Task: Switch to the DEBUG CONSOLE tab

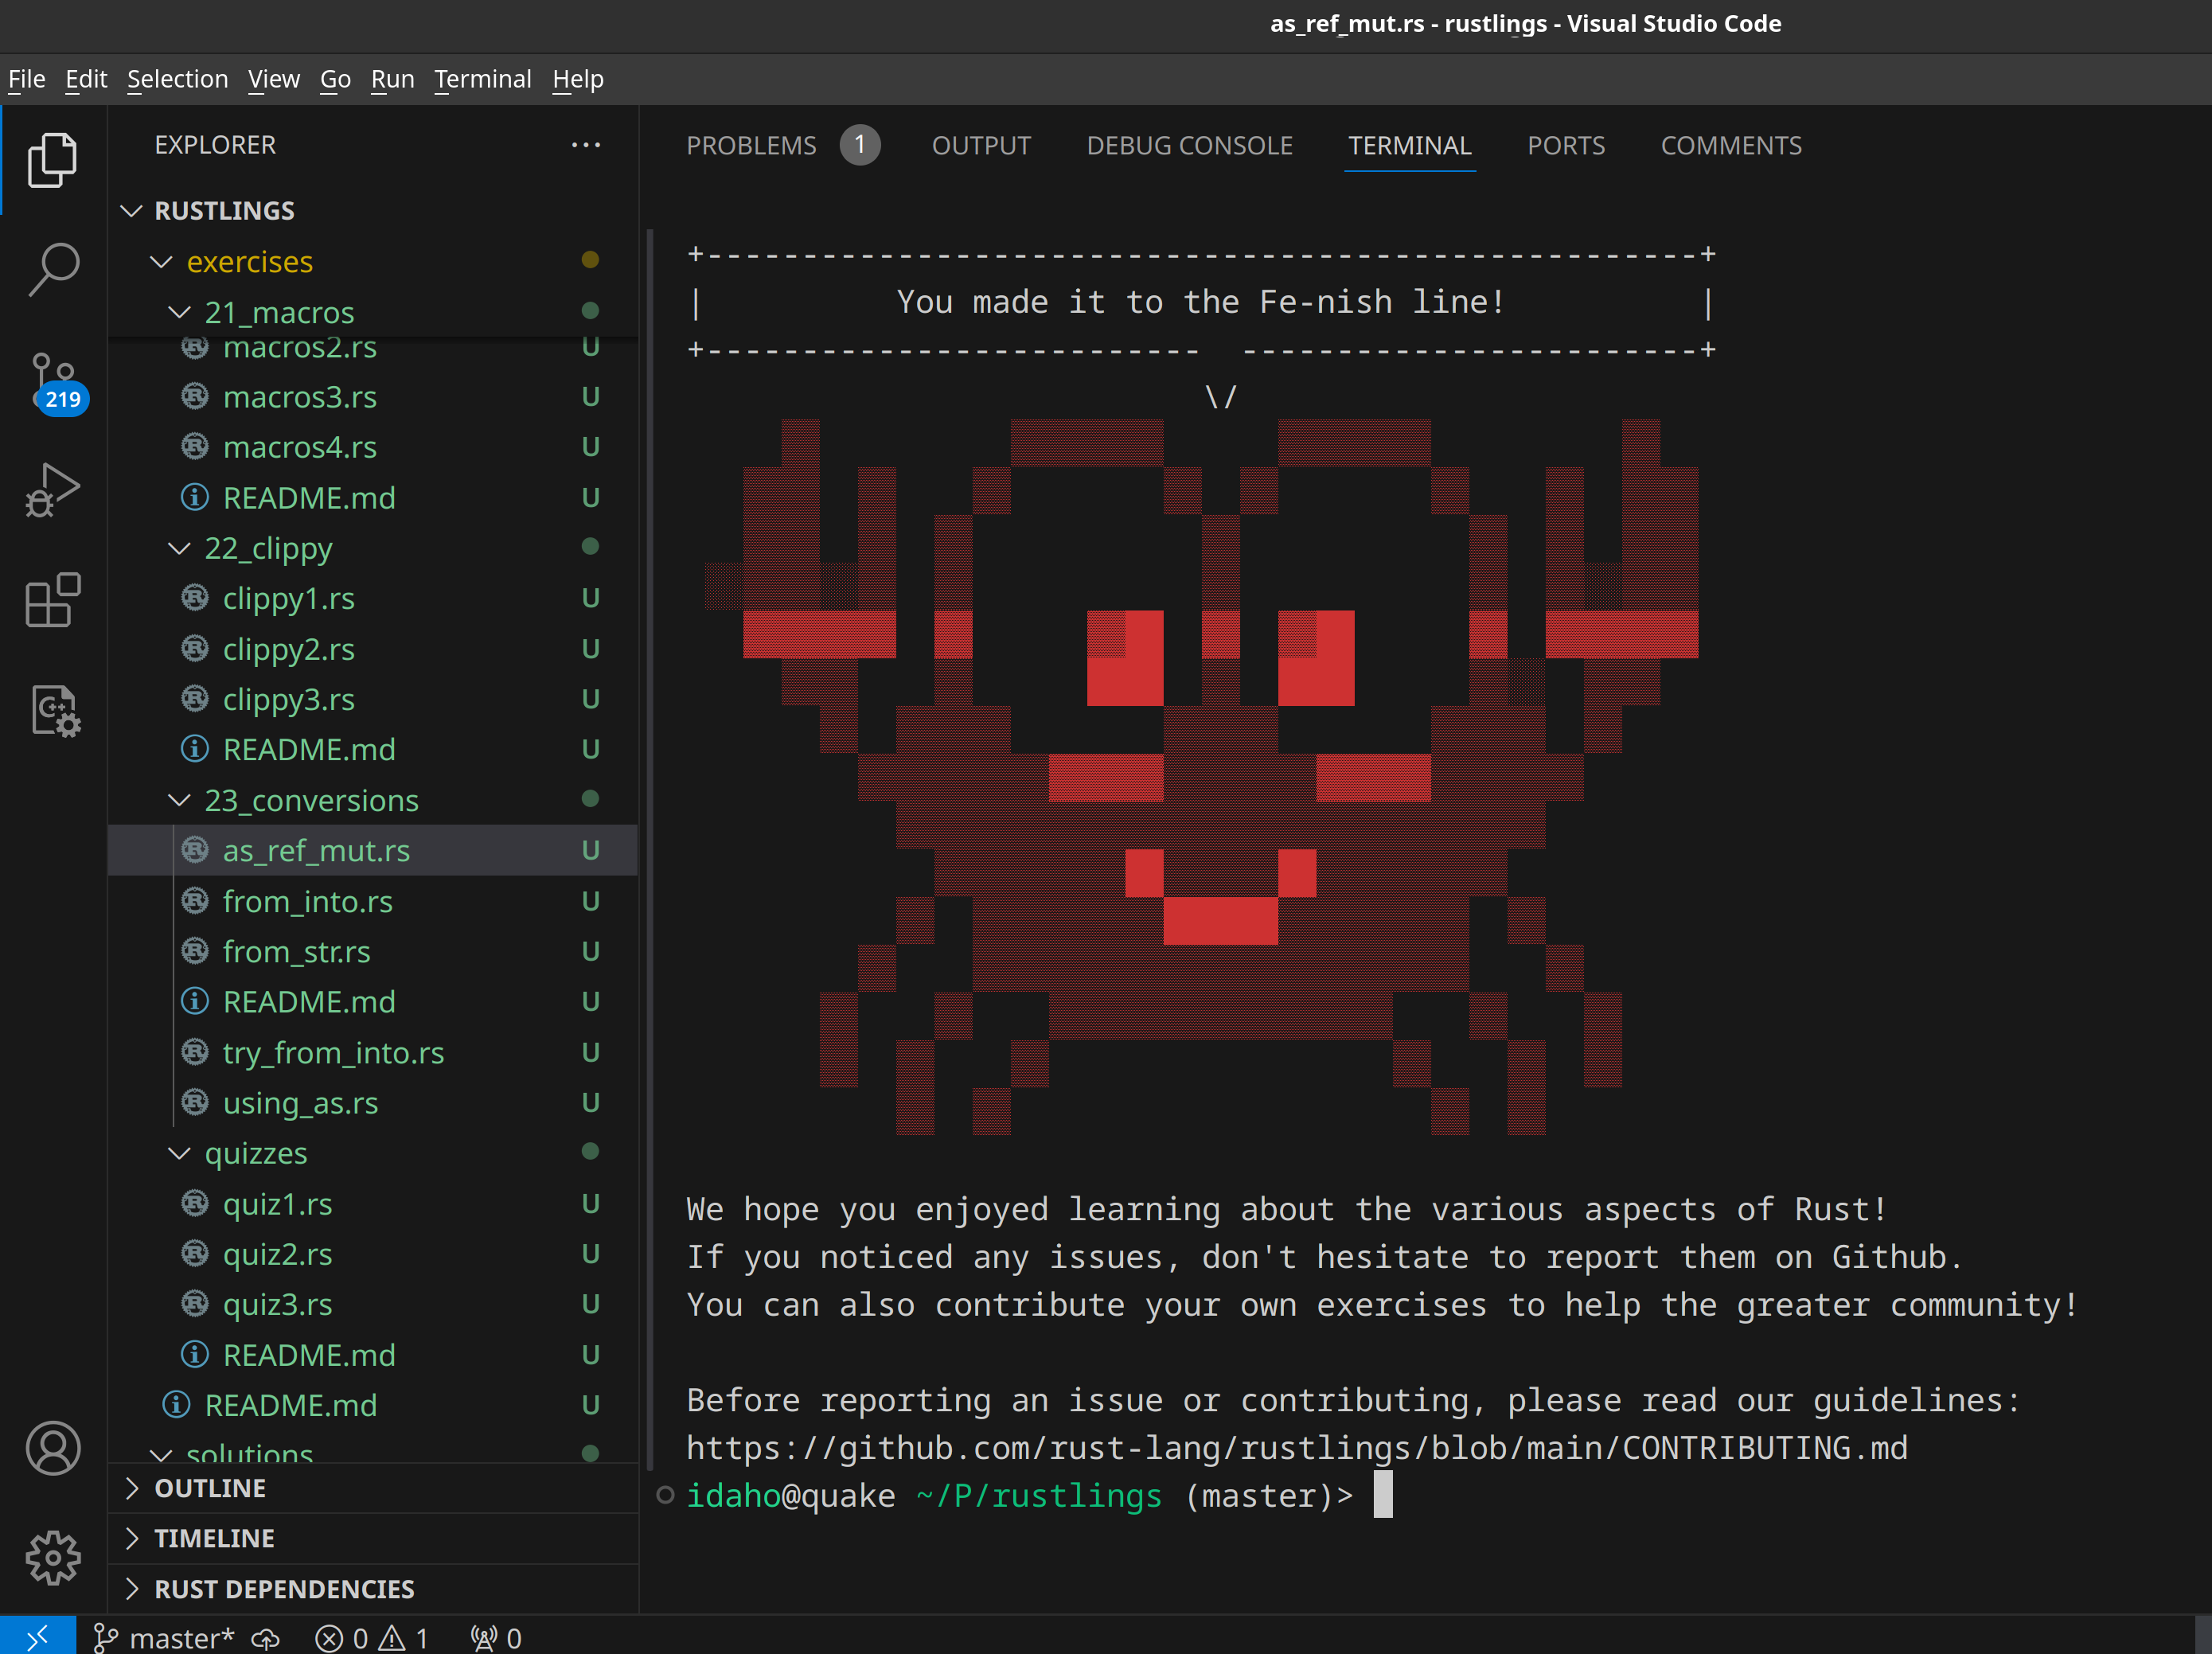Action: point(1189,146)
